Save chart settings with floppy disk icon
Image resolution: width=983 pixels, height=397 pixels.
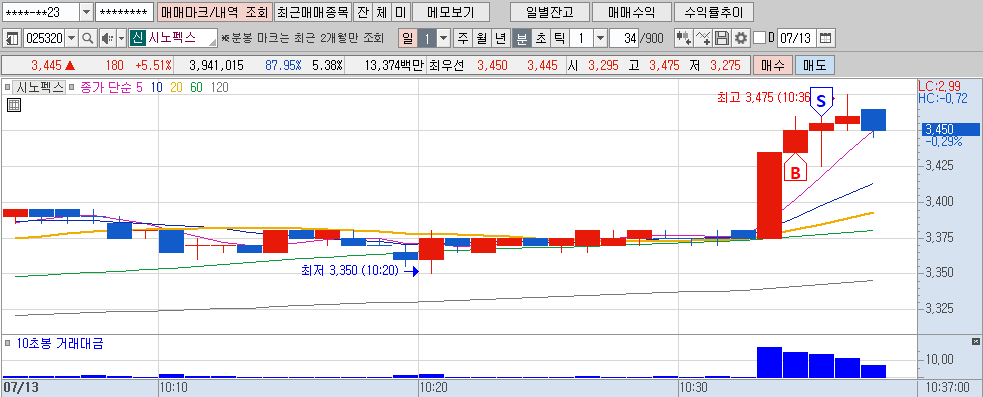point(722,38)
